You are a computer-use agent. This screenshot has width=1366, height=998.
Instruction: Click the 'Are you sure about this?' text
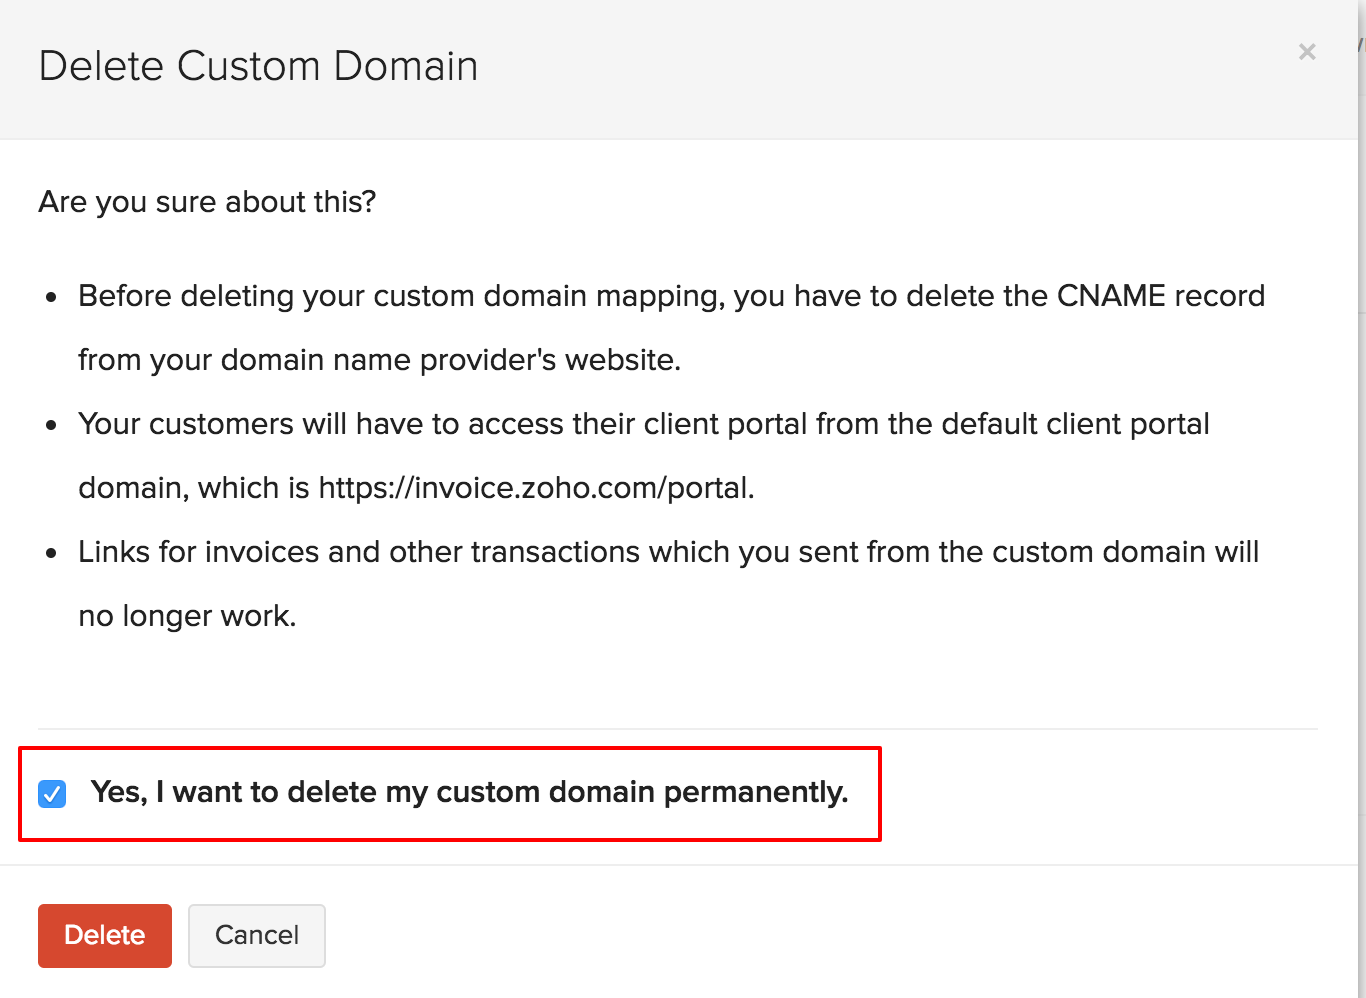pos(207,202)
